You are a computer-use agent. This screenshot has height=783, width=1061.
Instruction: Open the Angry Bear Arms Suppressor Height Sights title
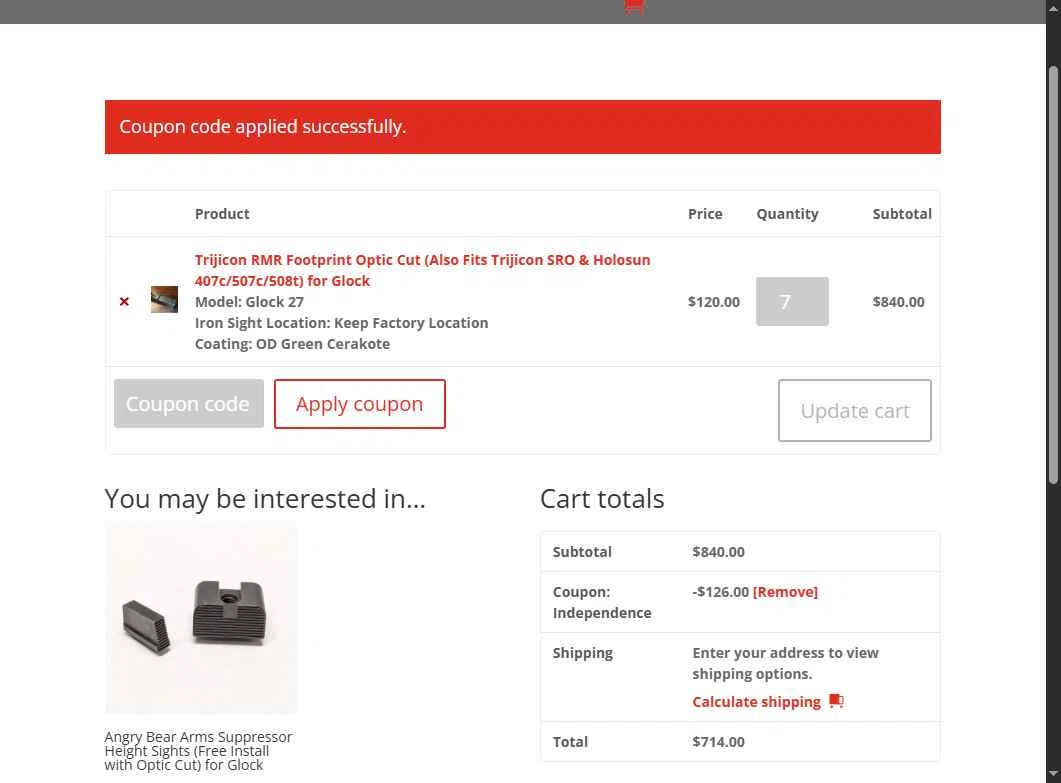pyautogui.click(x=198, y=751)
